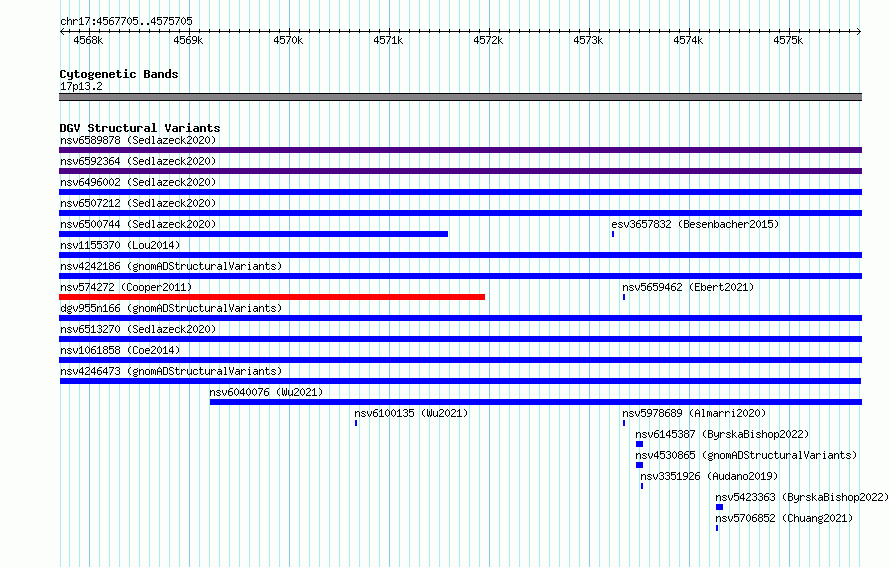Click the 17p13.2 band label
Viewport: 890px width, 567px height.
(81, 86)
